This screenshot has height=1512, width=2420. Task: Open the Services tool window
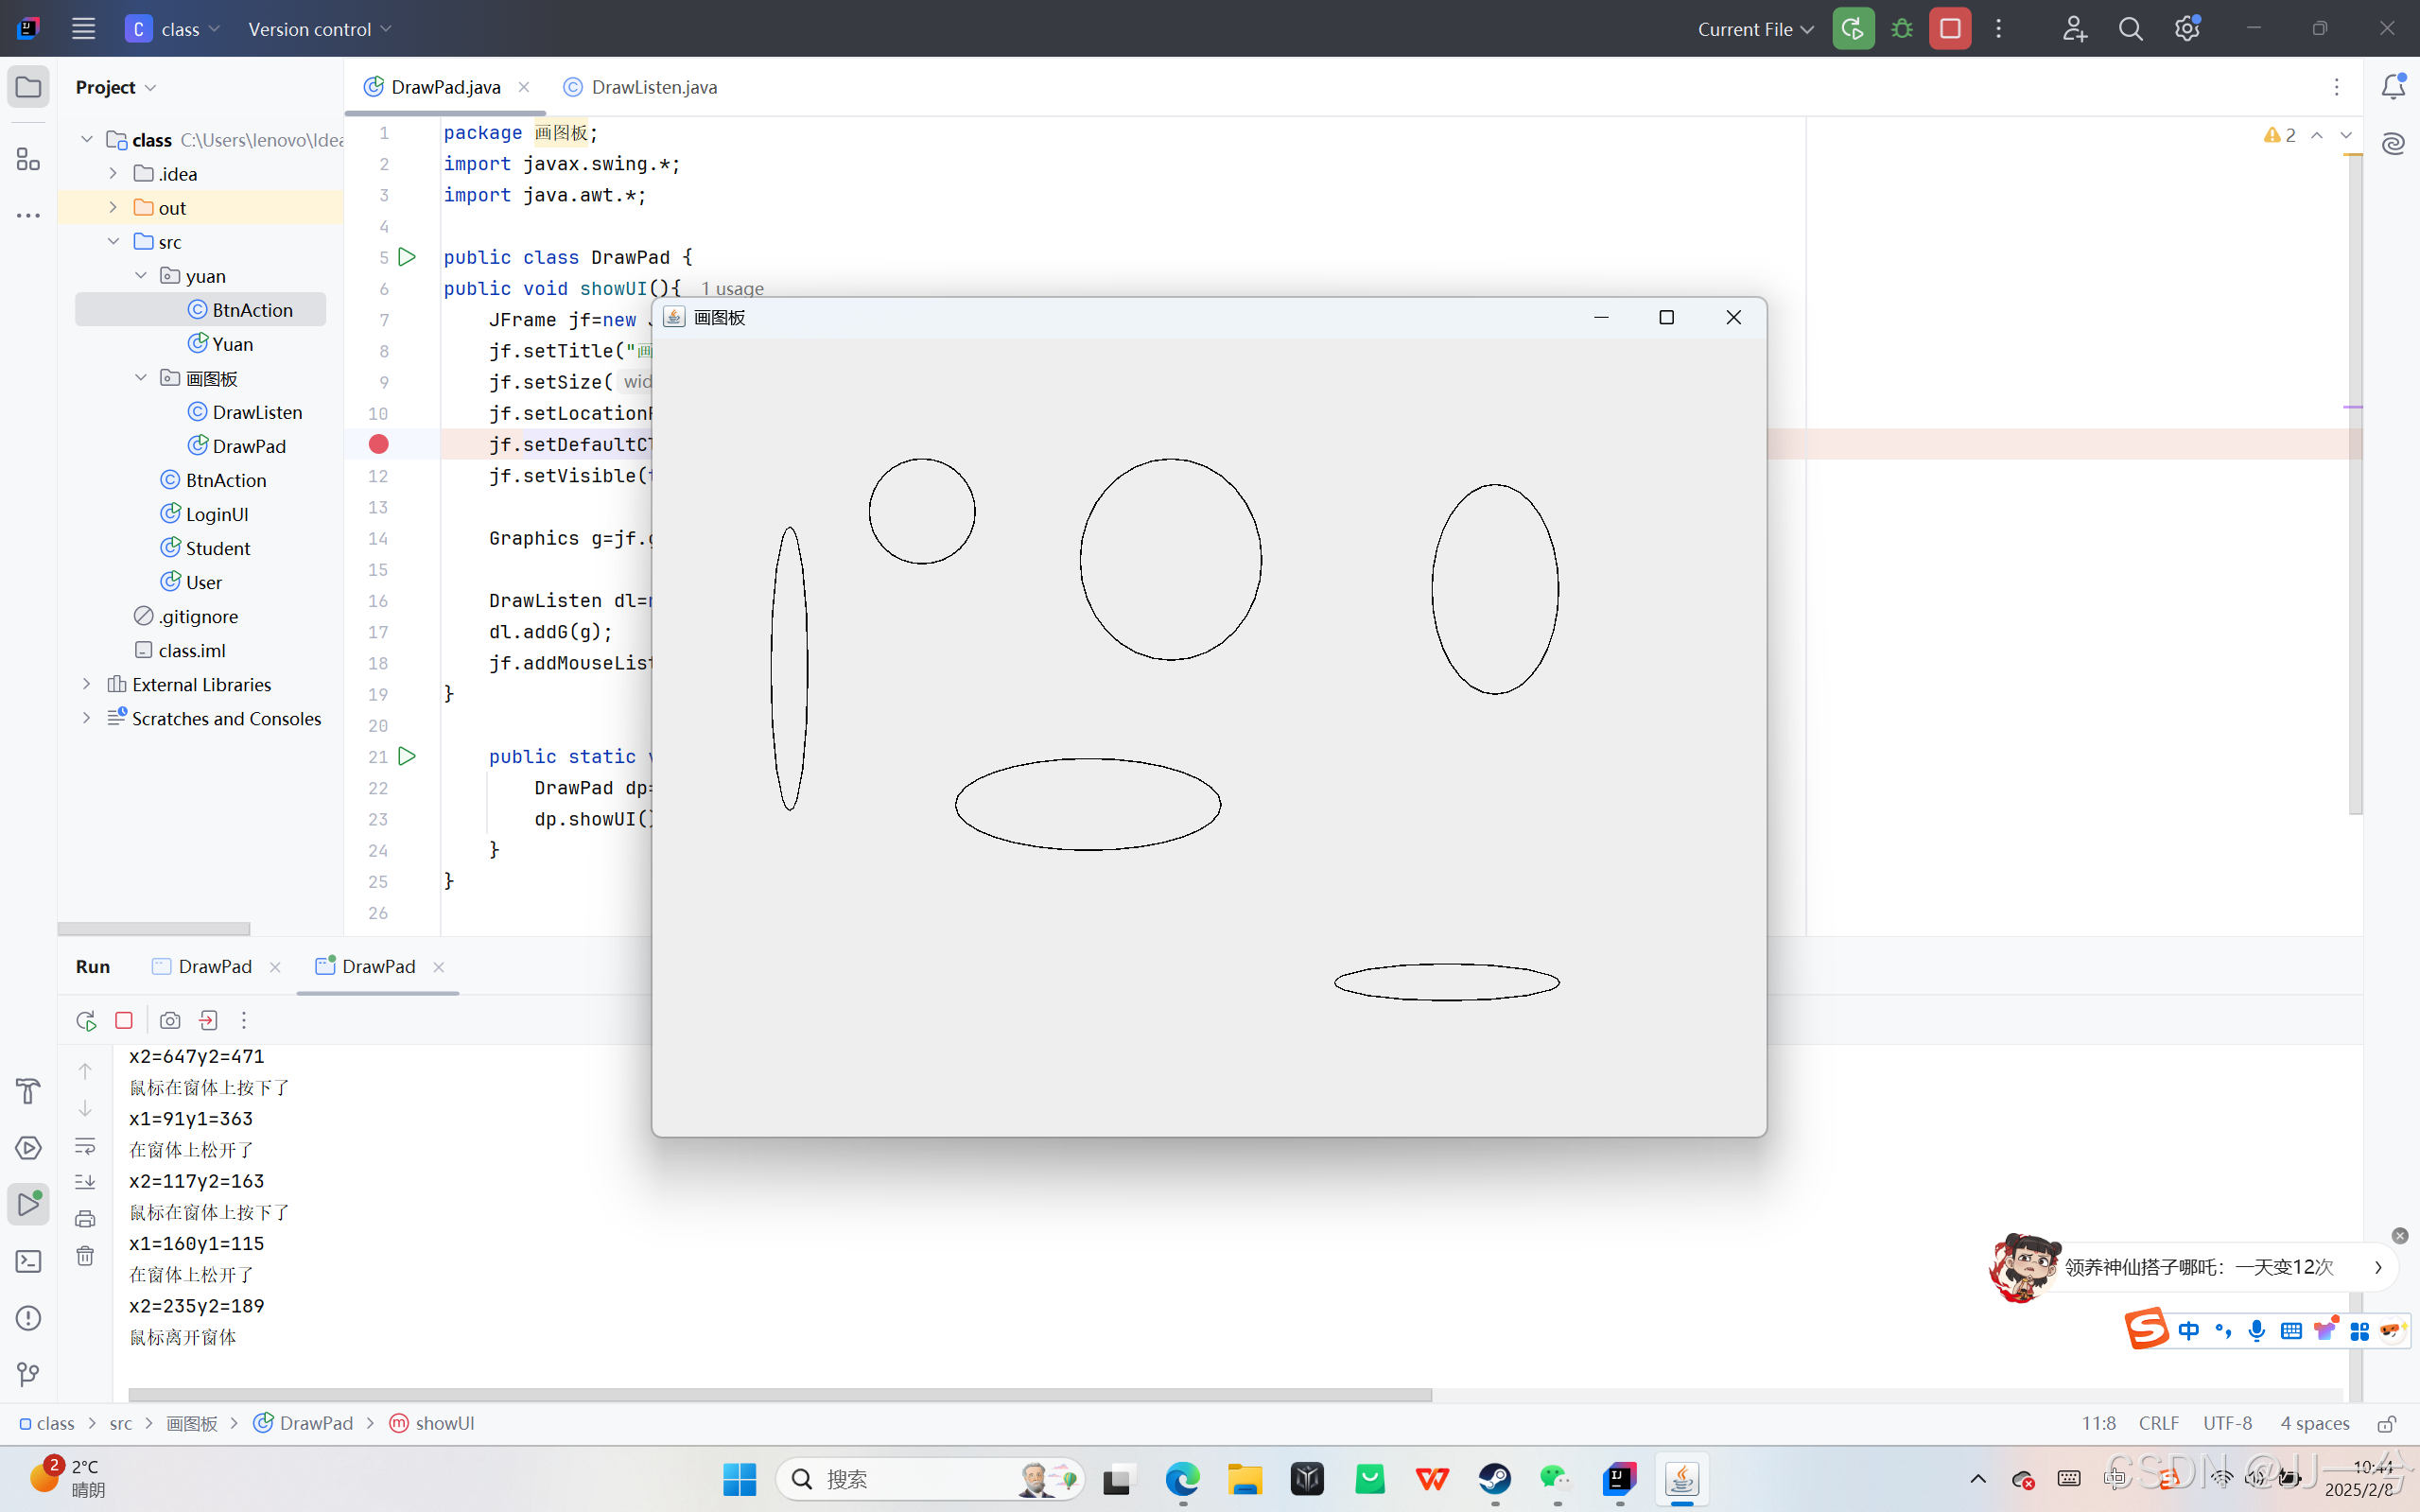[28, 1148]
